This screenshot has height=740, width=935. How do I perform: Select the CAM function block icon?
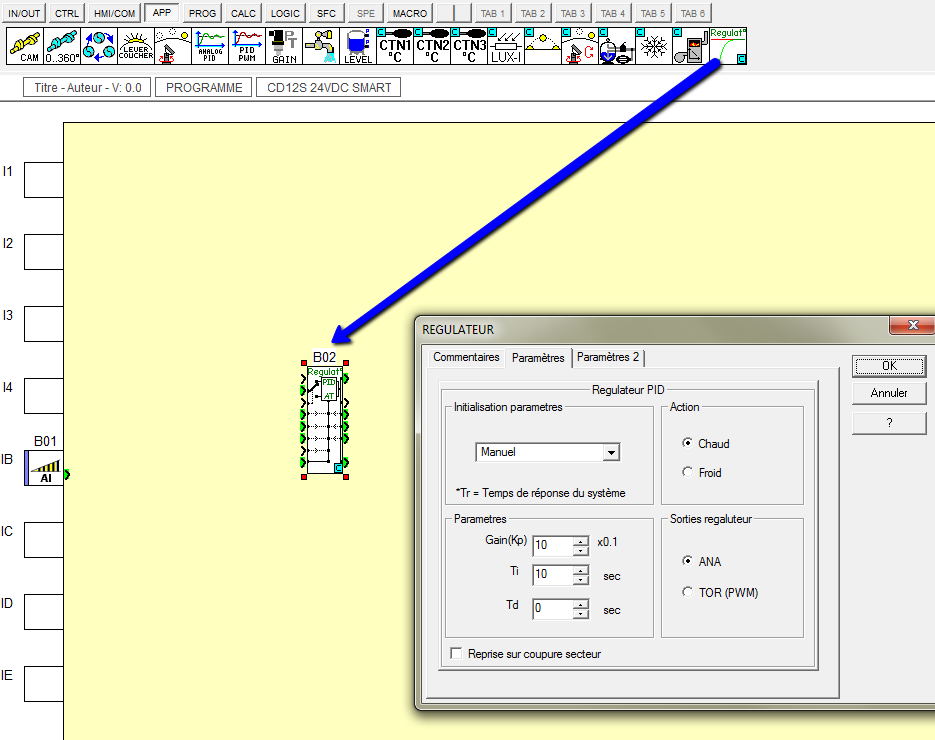(x=25, y=46)
